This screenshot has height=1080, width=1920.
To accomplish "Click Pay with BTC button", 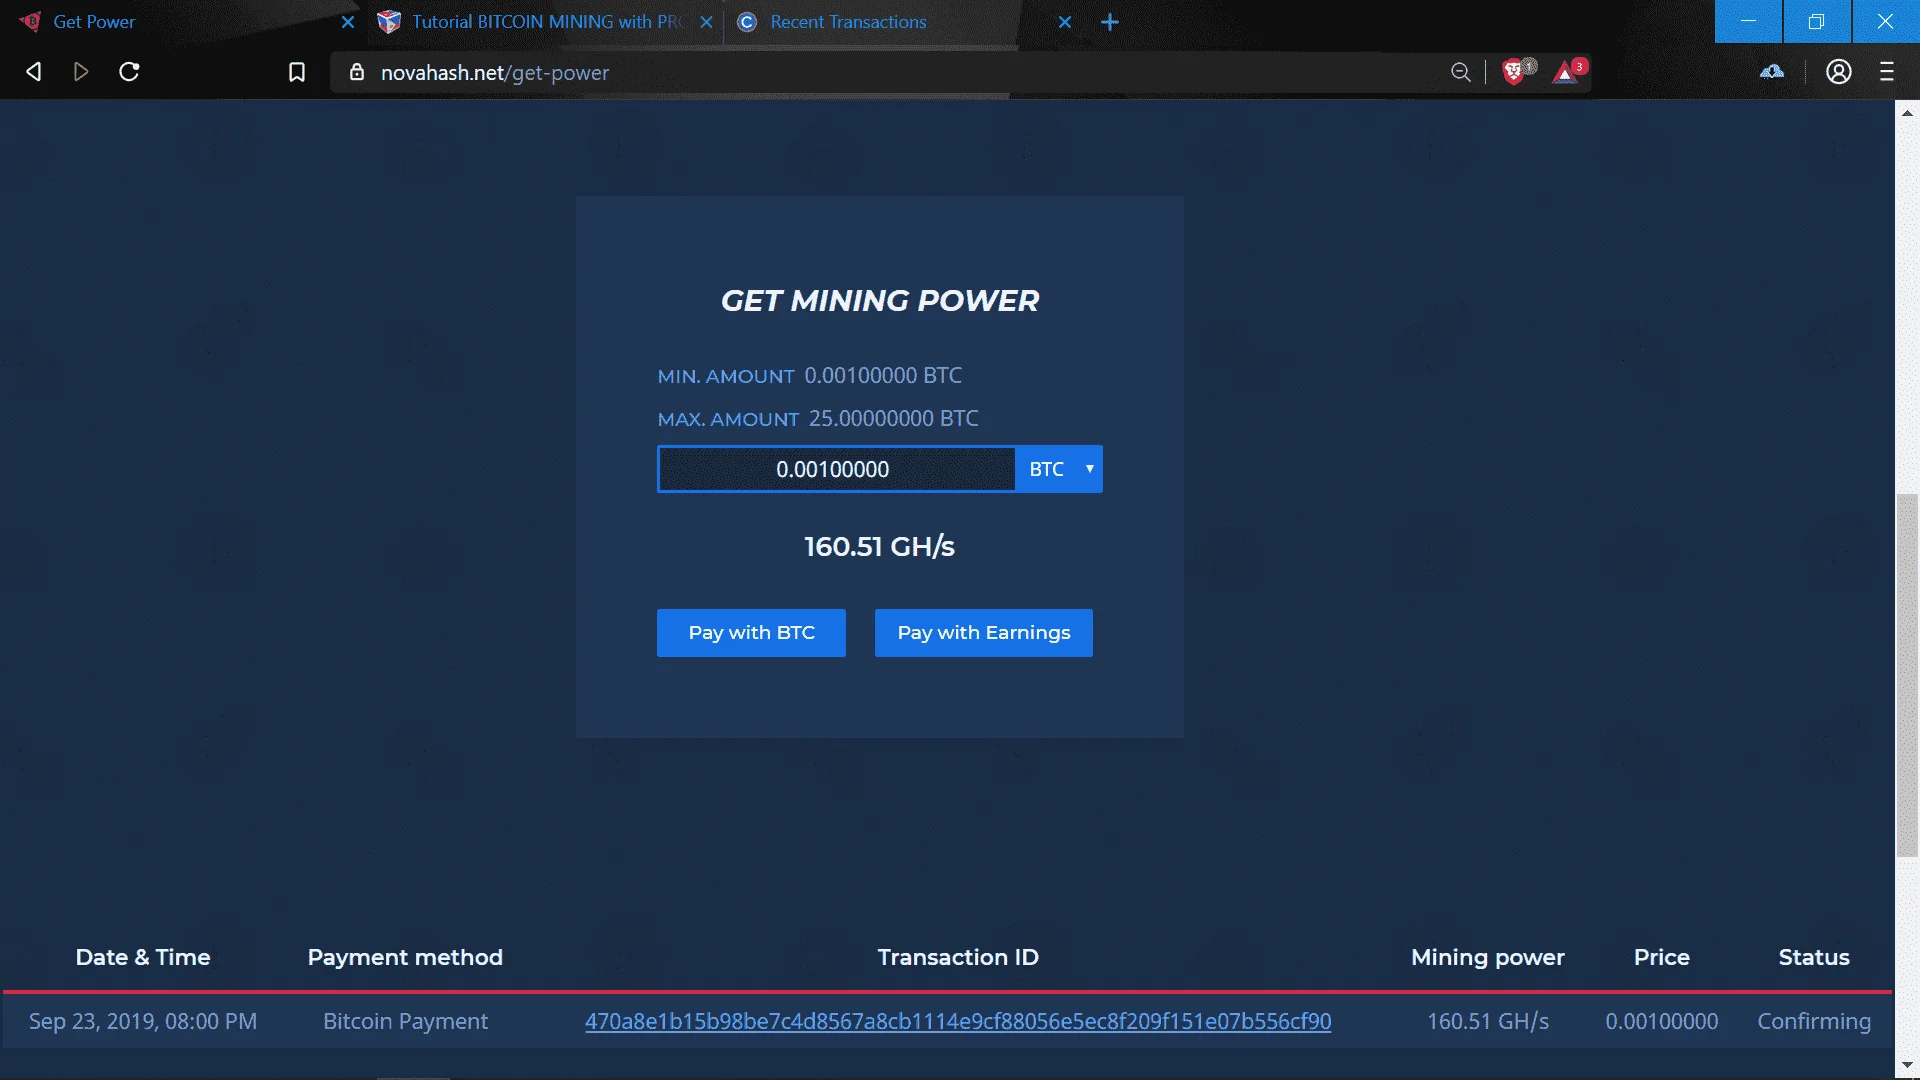I will click(751, 633).
